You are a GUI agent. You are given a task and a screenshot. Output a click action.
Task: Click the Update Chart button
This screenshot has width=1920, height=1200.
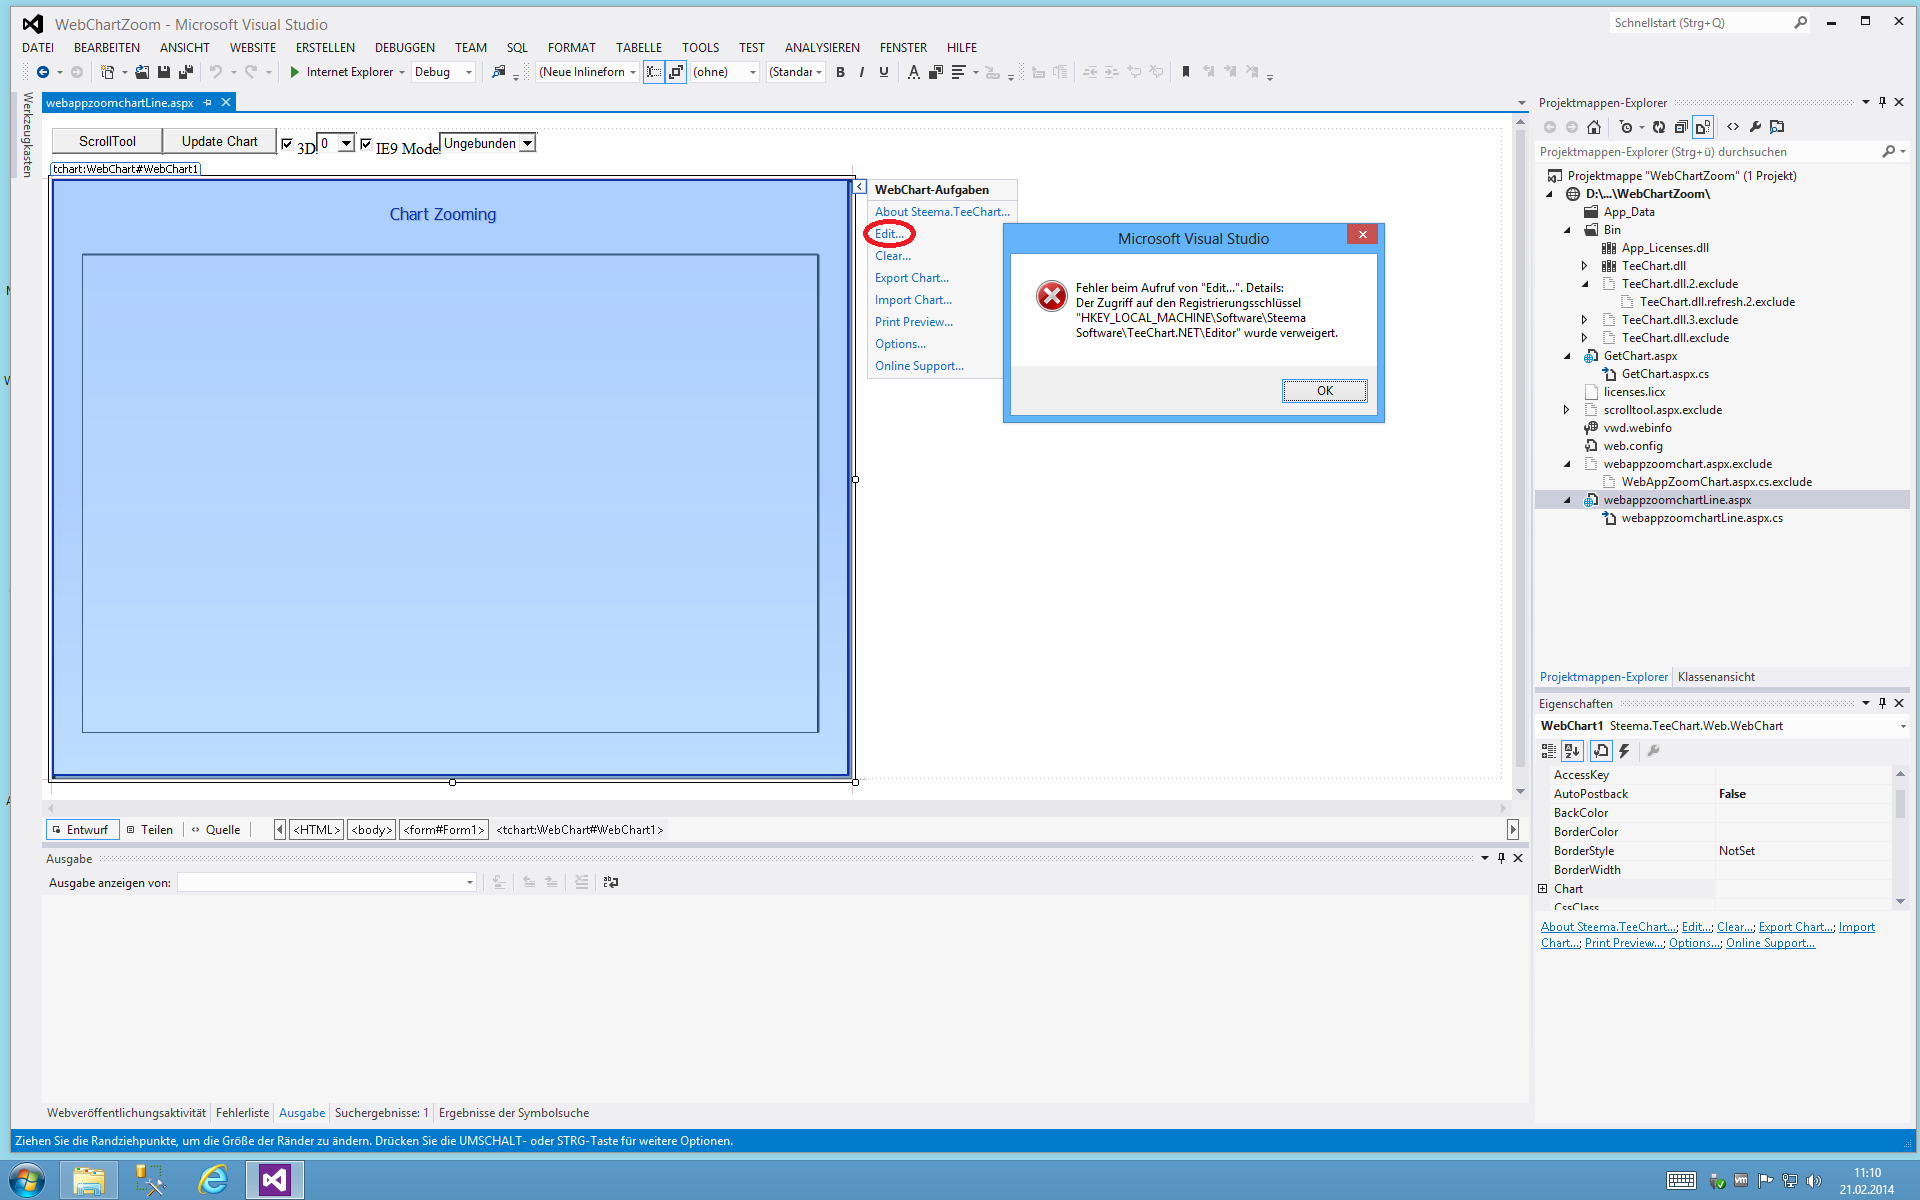click(x=219, y=141)
